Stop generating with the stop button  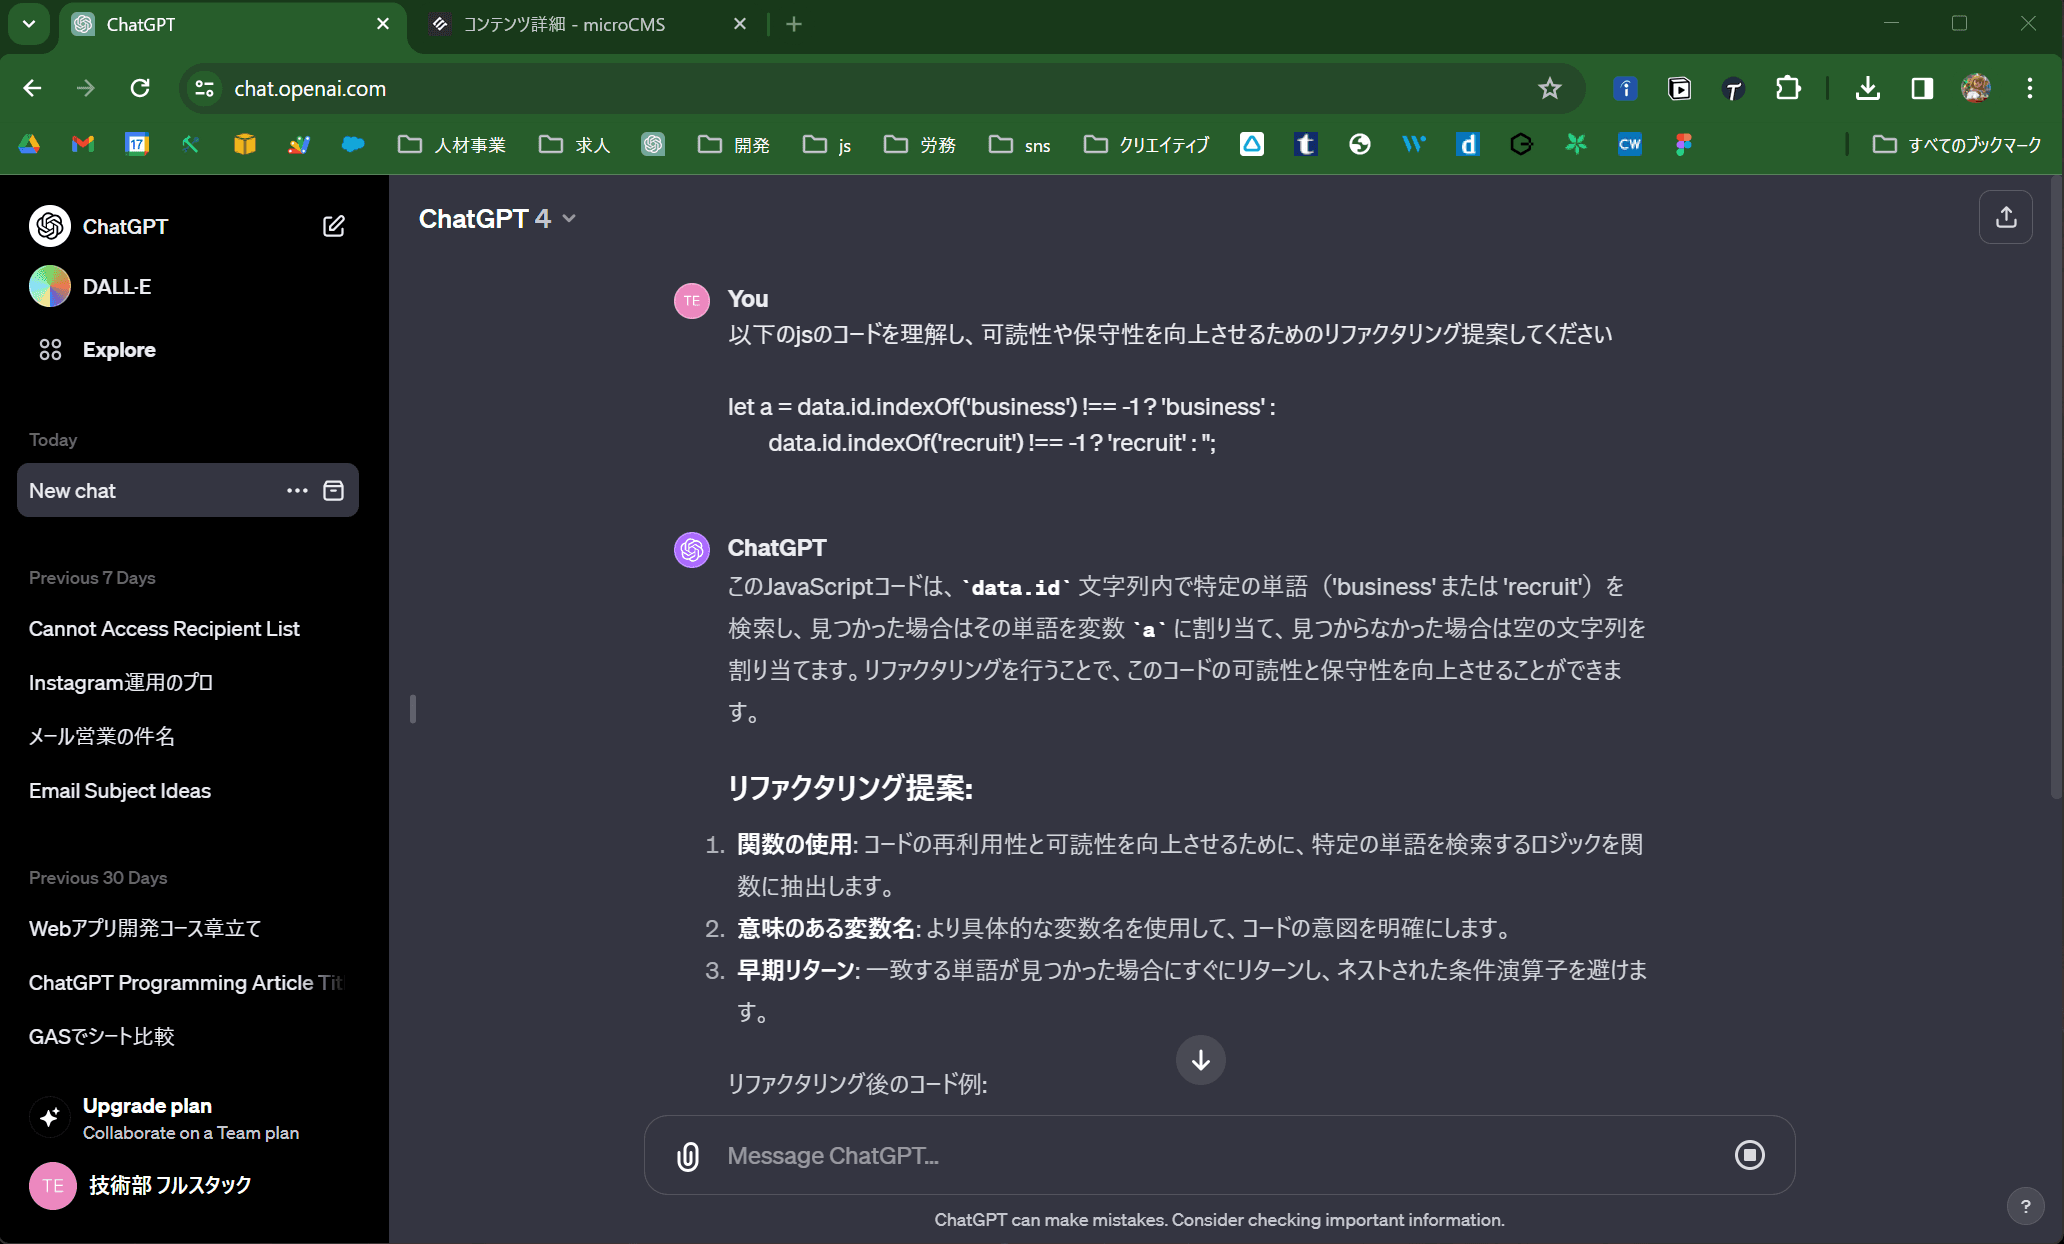point(1749,1155)
